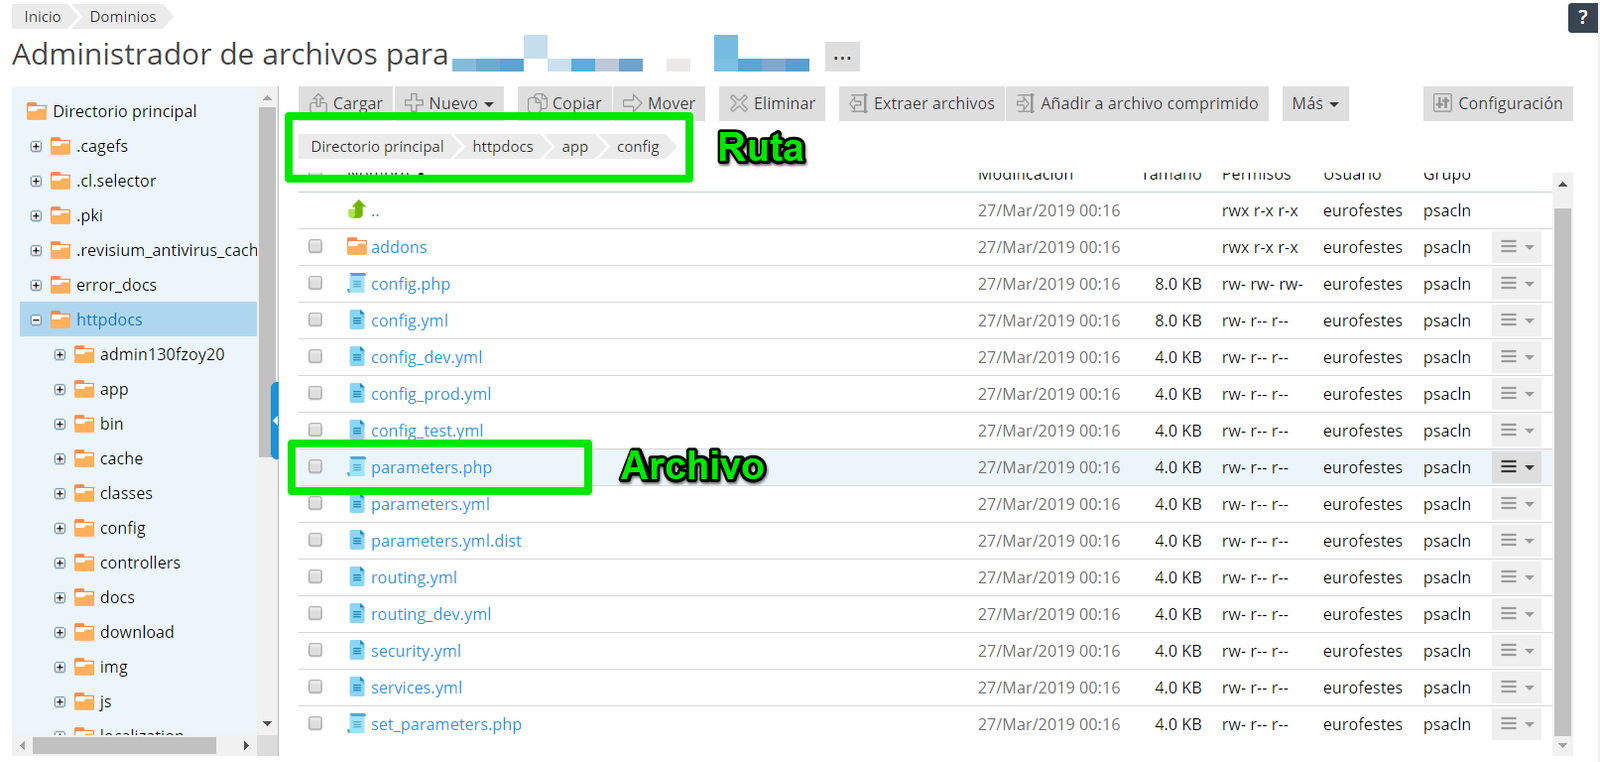Click the services.yml file icon
Image resolution: width=1600 pixels, height=762 pixels.
point(357,687)
